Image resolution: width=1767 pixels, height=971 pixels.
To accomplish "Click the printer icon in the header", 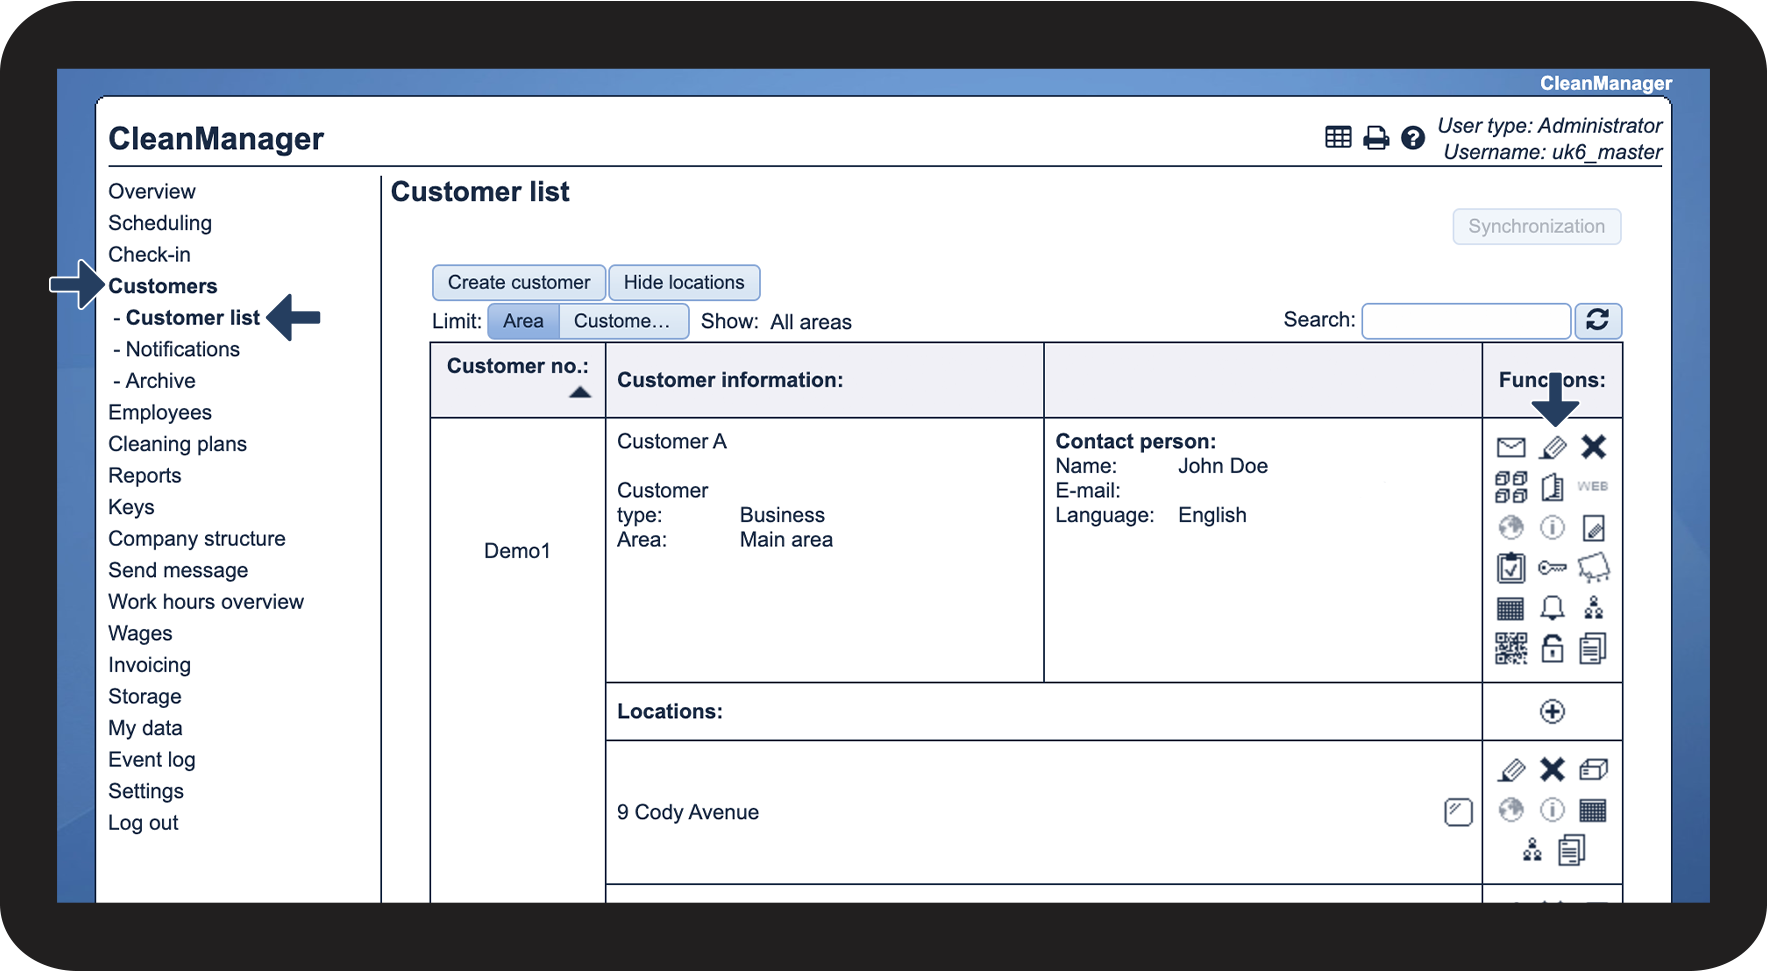I will click(x=1376, y=138).
